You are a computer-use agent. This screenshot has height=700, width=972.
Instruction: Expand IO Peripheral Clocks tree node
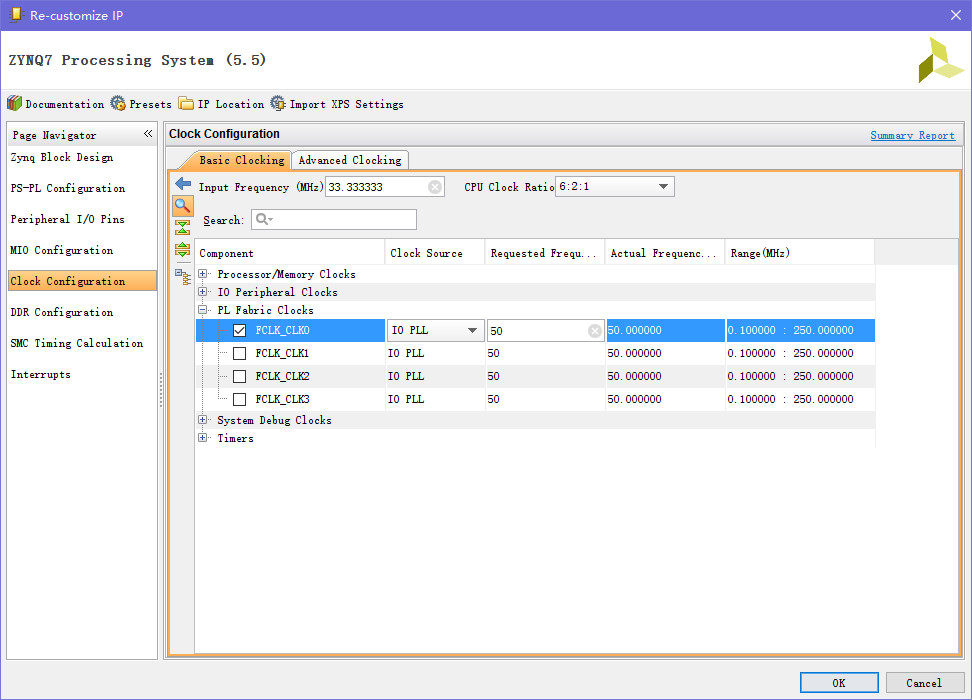point(202,291)
